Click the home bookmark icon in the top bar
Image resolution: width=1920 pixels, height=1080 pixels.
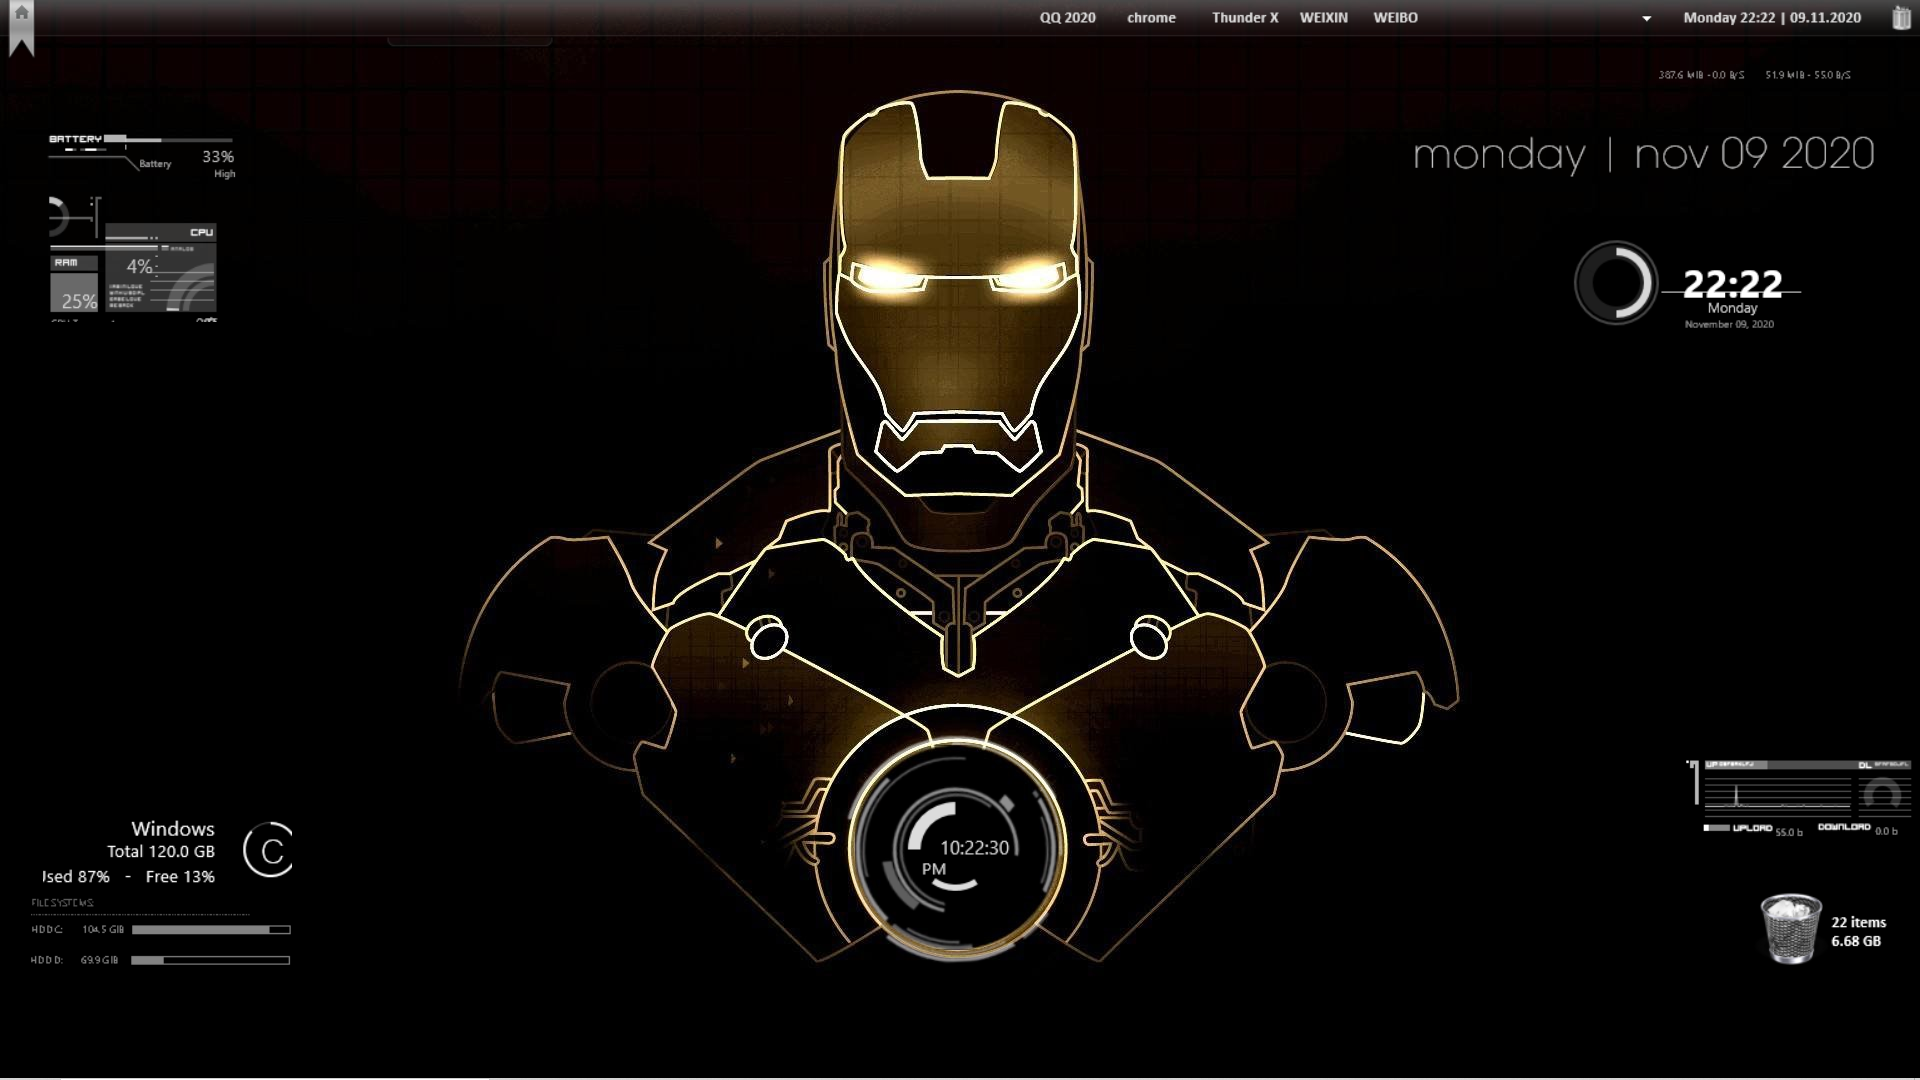(21, 27)
